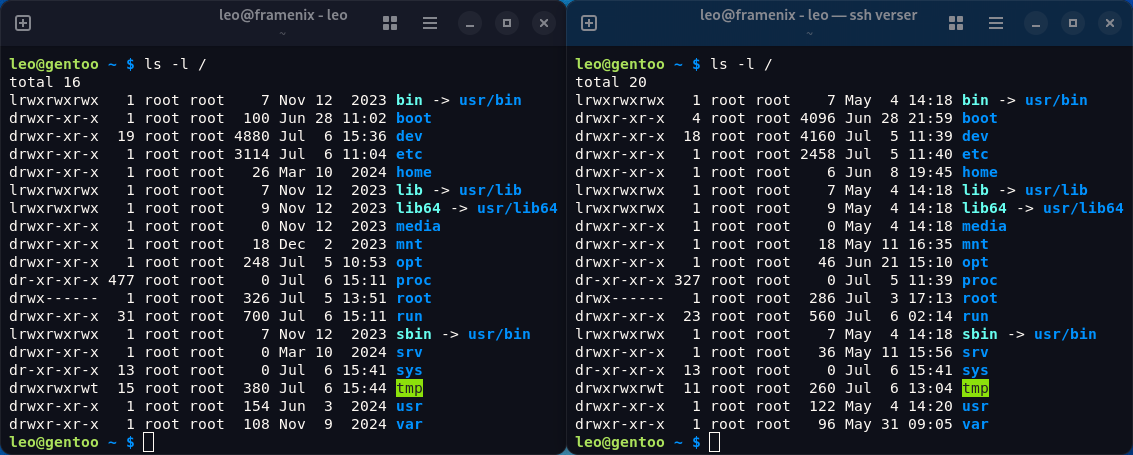The image size is (1133, 455).
Task: Click link count '477' in the left terminal's proc row
Action: 121,280
